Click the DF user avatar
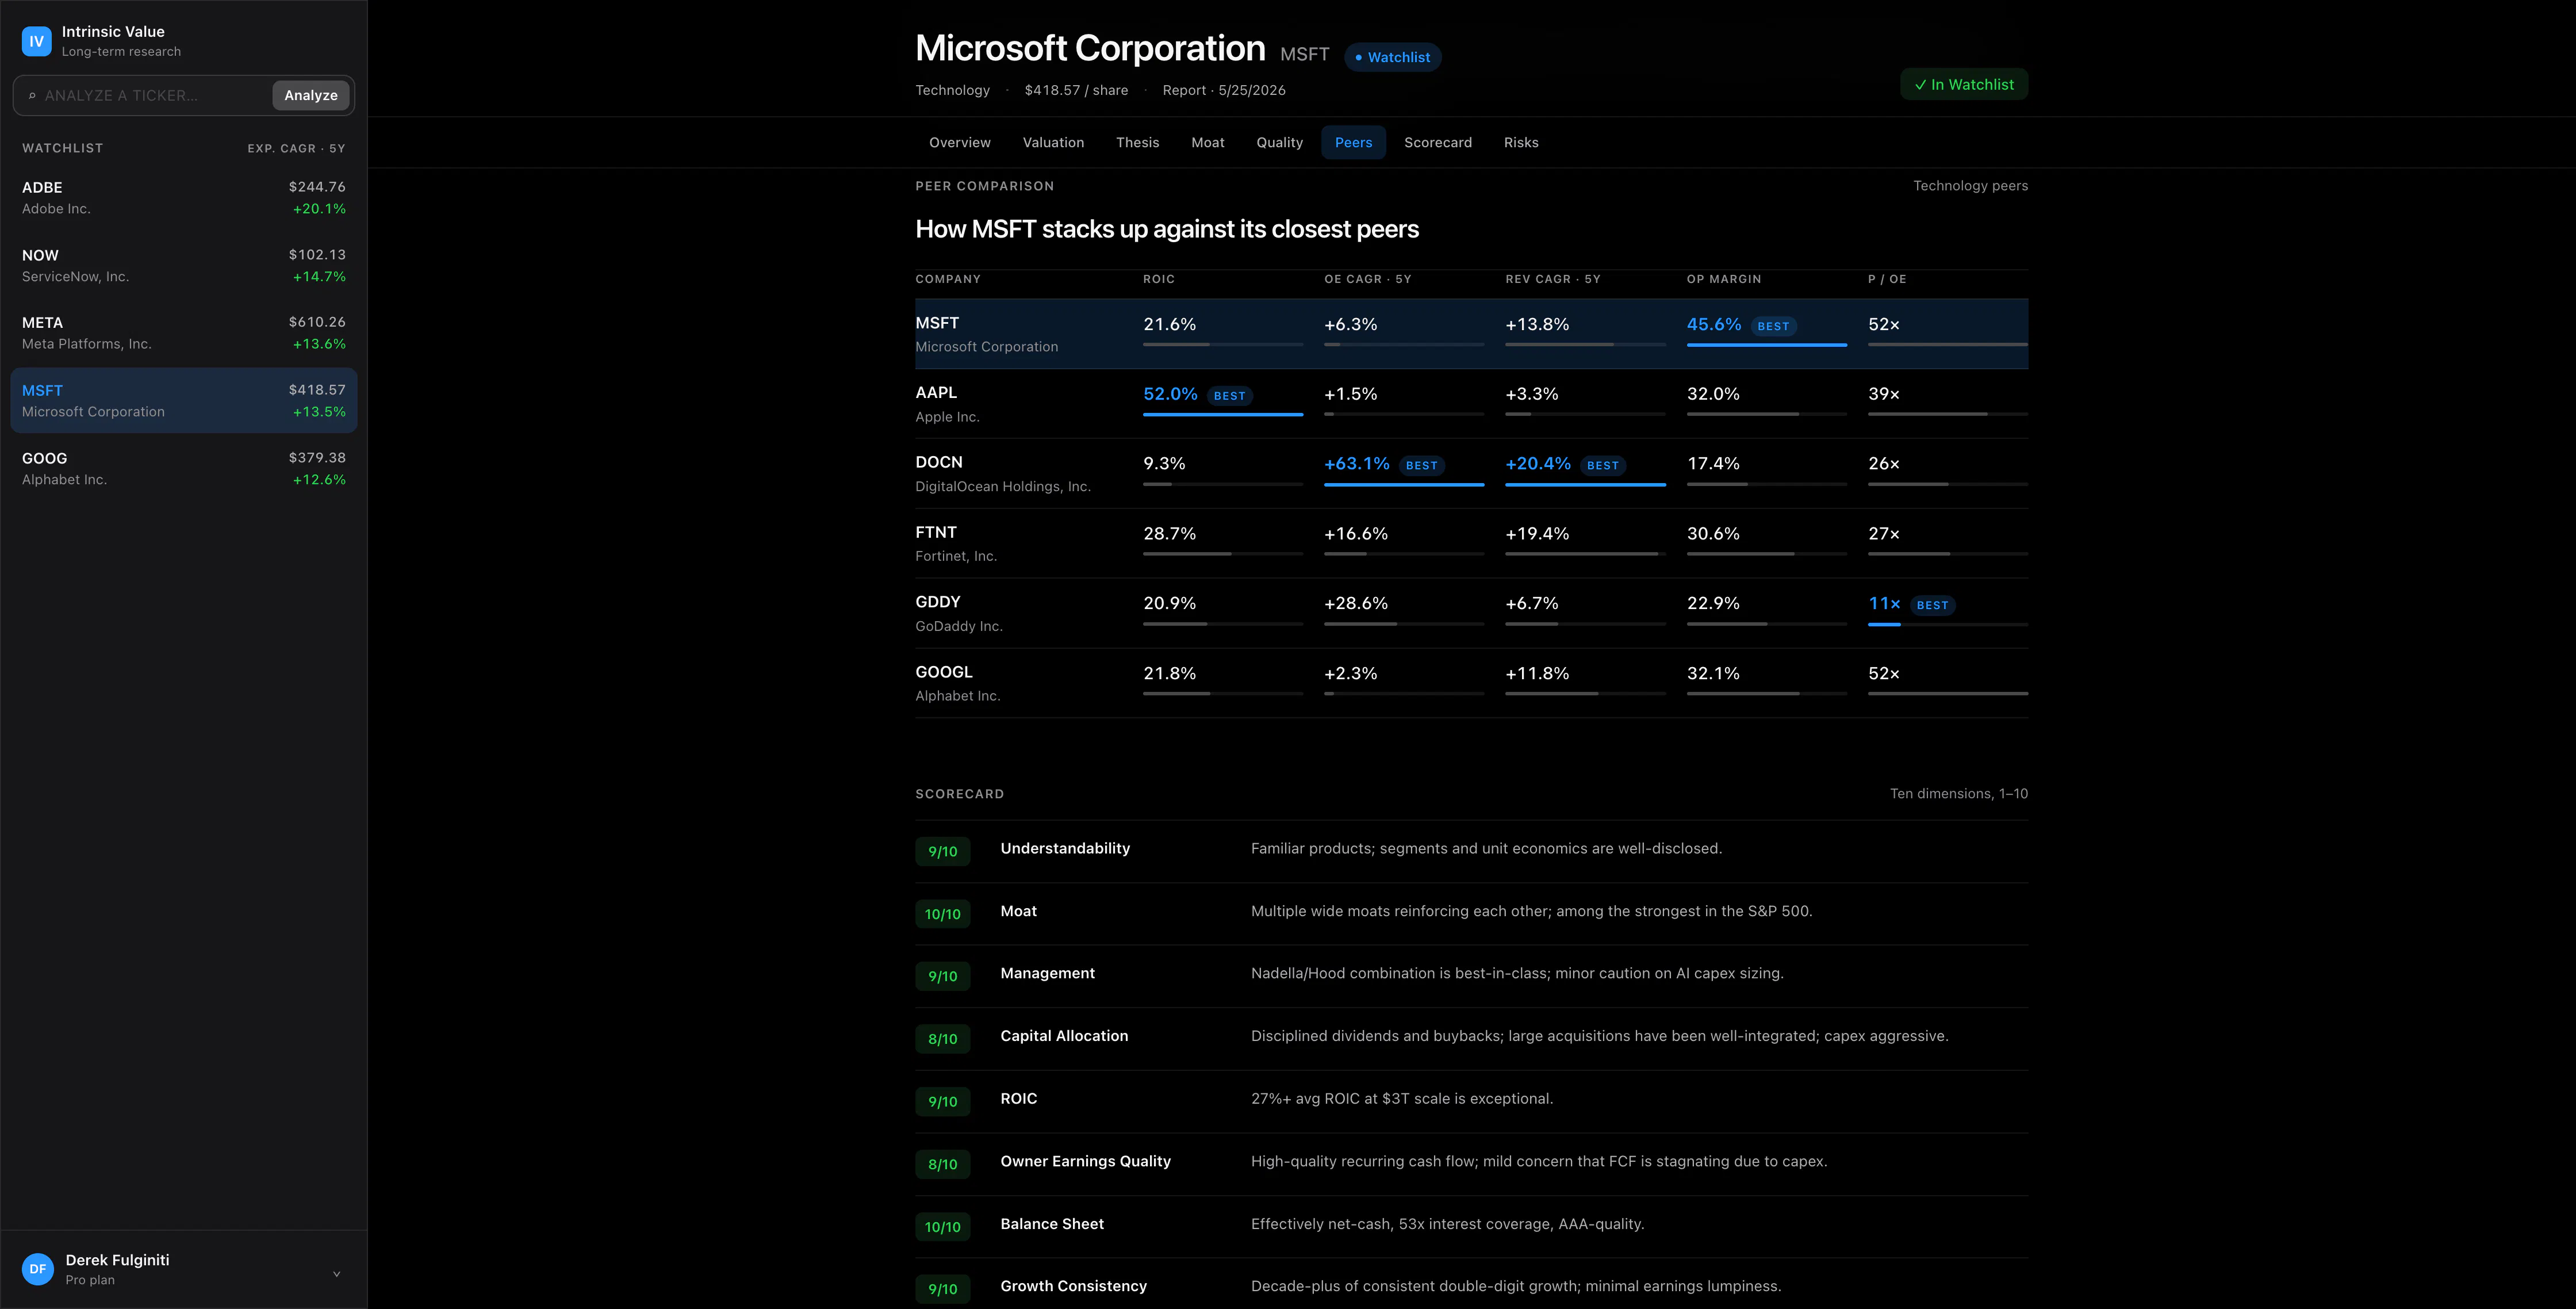The image size is (2576, 1309). [x=38, y=1269]
